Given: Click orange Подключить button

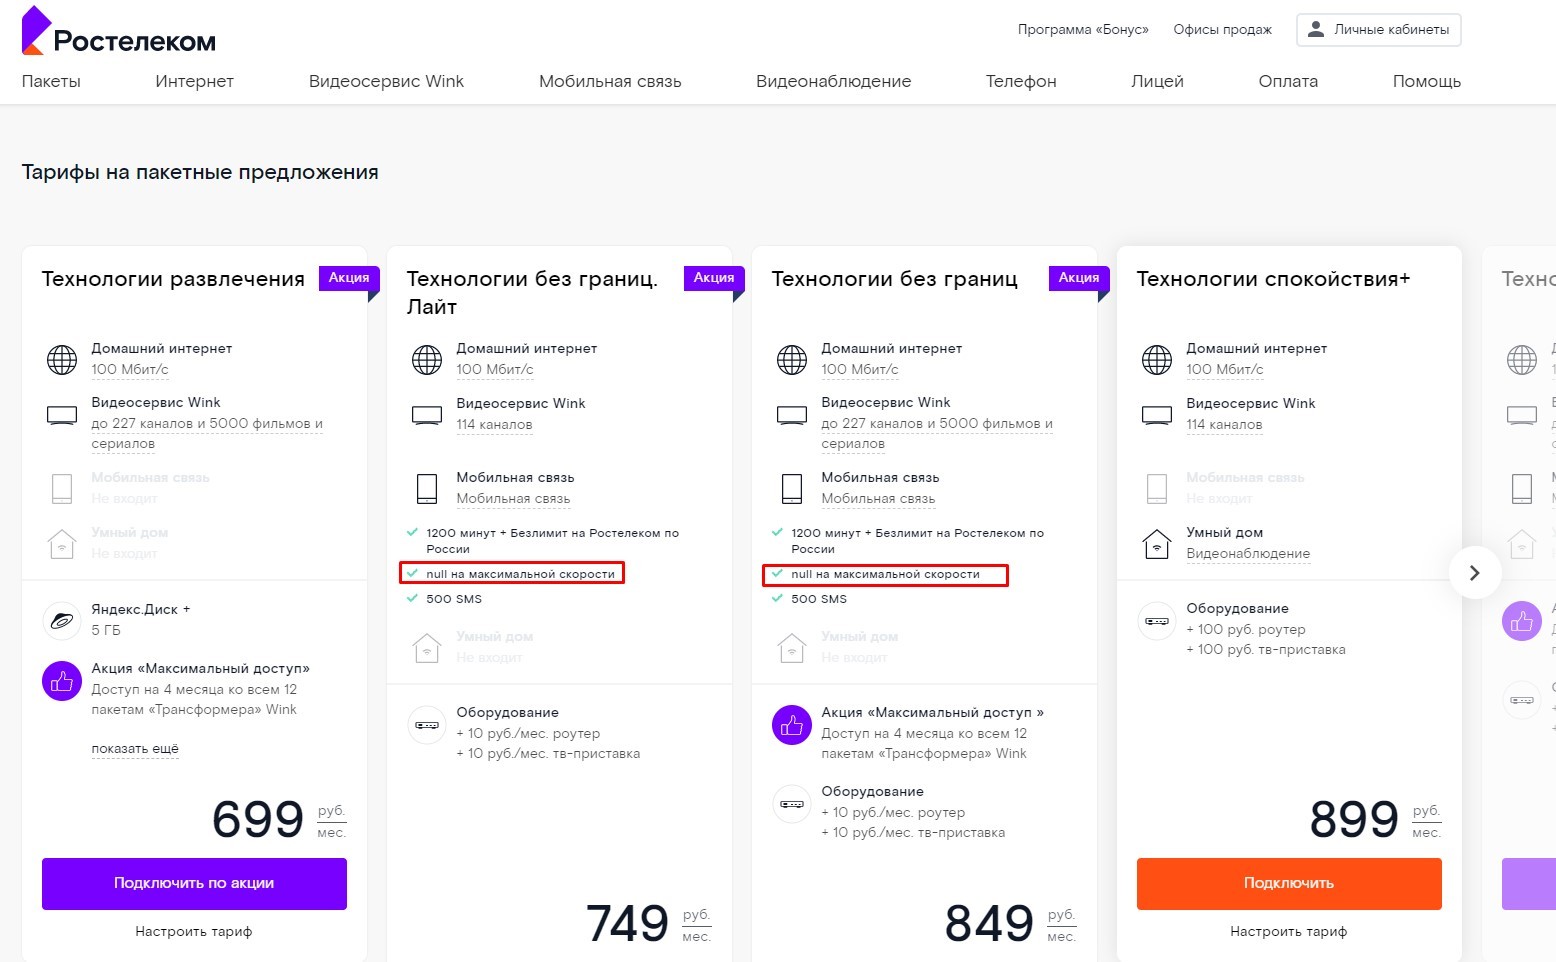Looking at the screenshot, I should tap(1289, 883).
